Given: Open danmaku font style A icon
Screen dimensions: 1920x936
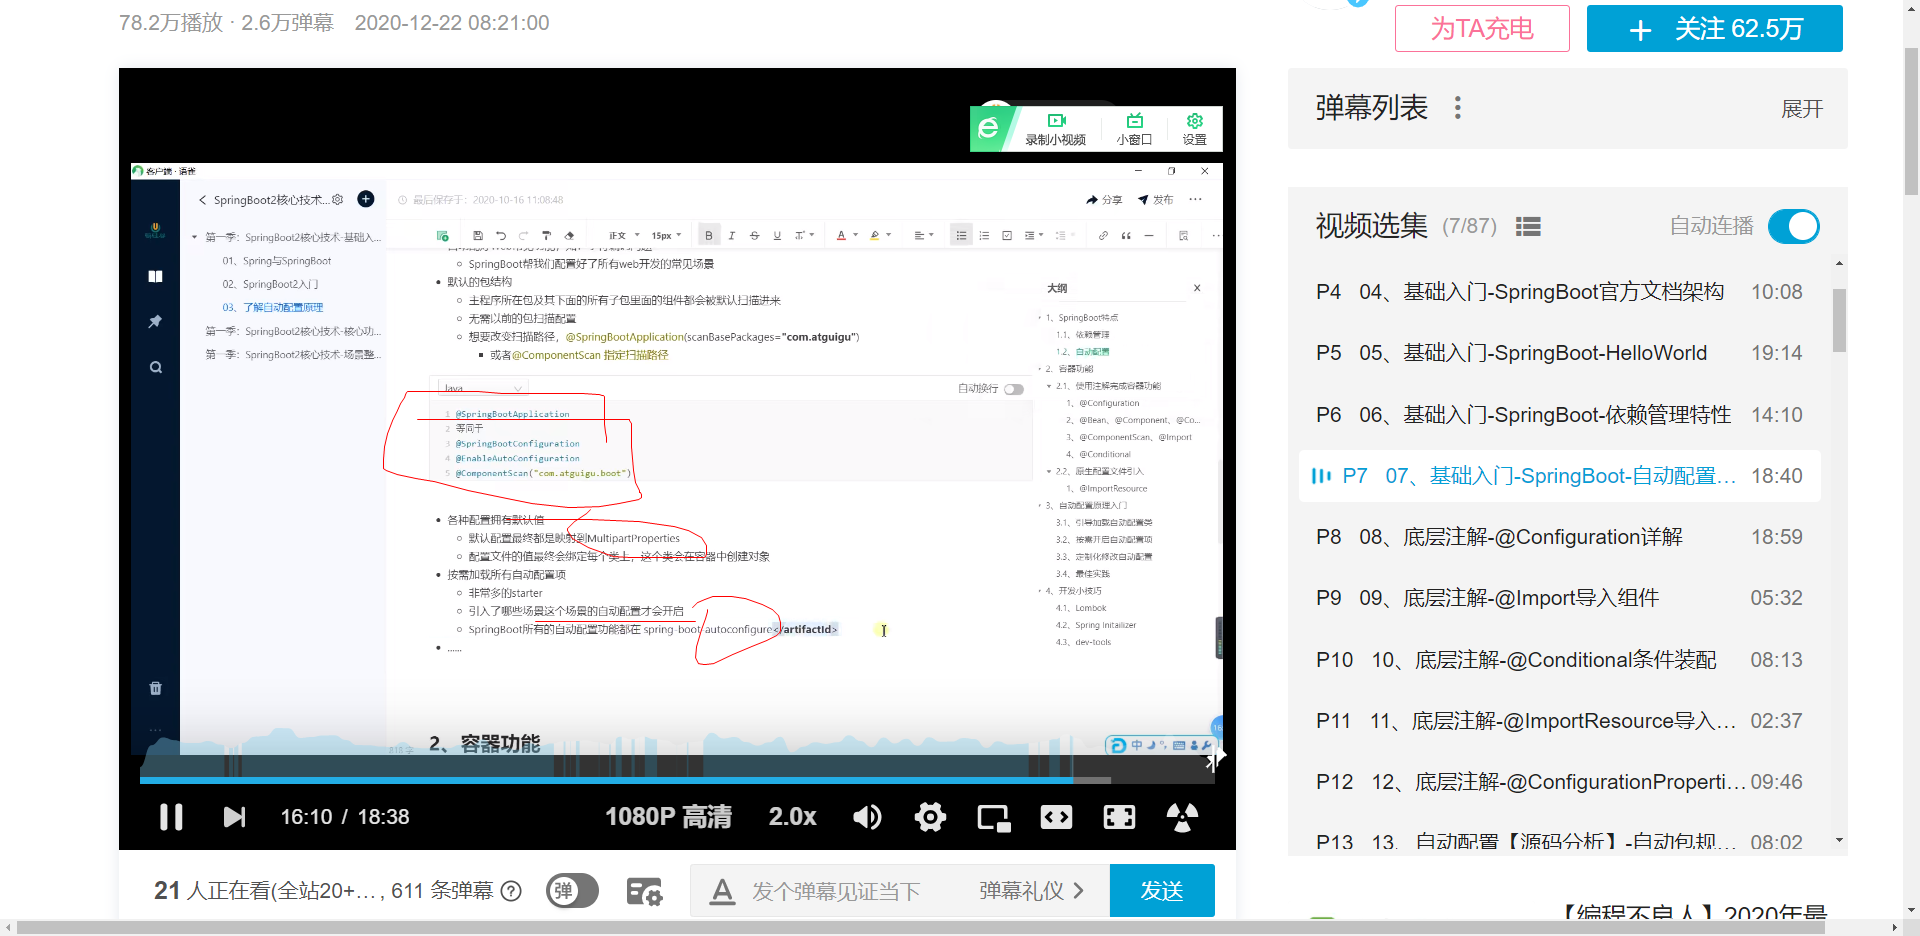Looking at the screenshot, I should [722, 891].
